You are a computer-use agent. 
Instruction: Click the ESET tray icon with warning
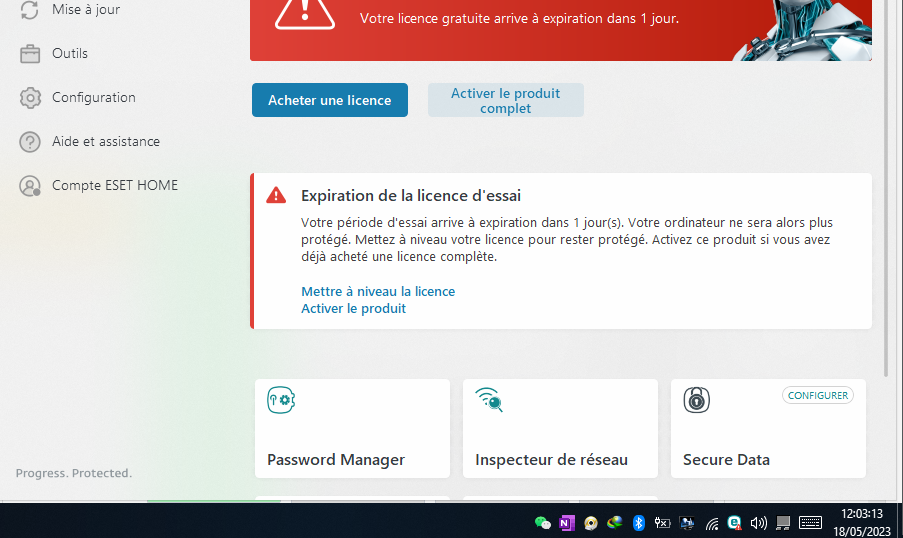734,522
